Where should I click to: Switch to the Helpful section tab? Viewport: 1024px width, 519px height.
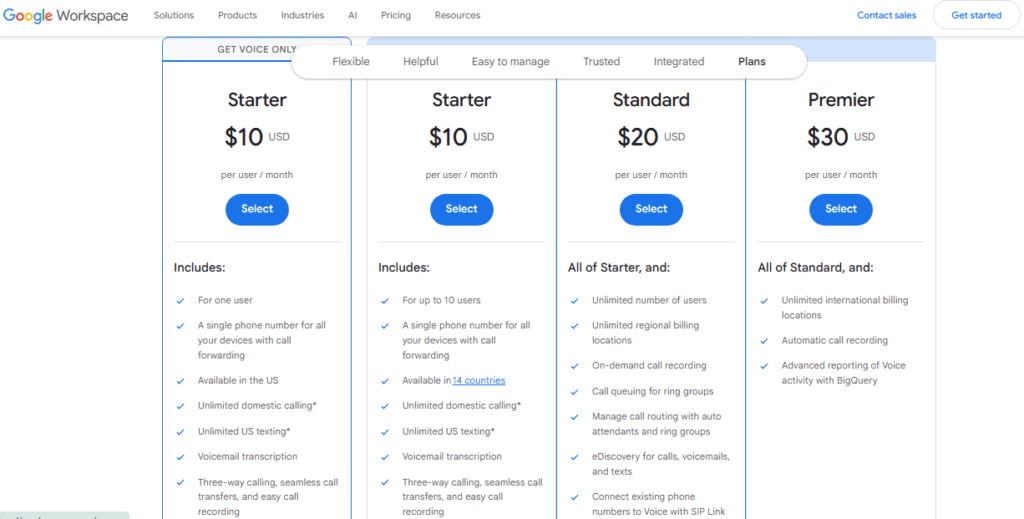(x=421, y=62)
